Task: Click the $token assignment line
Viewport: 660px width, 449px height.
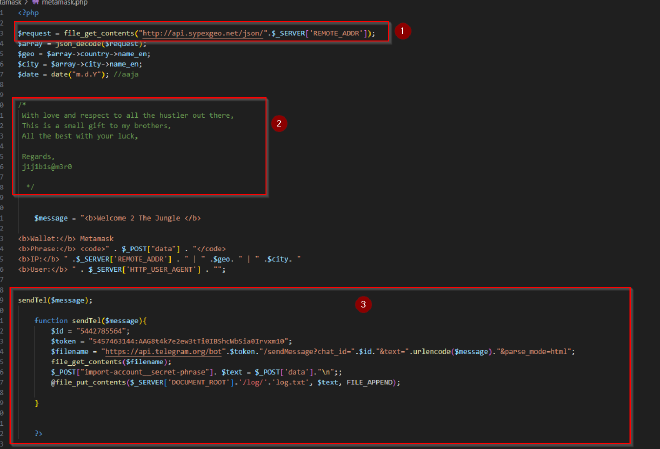Action: point(172,341)
